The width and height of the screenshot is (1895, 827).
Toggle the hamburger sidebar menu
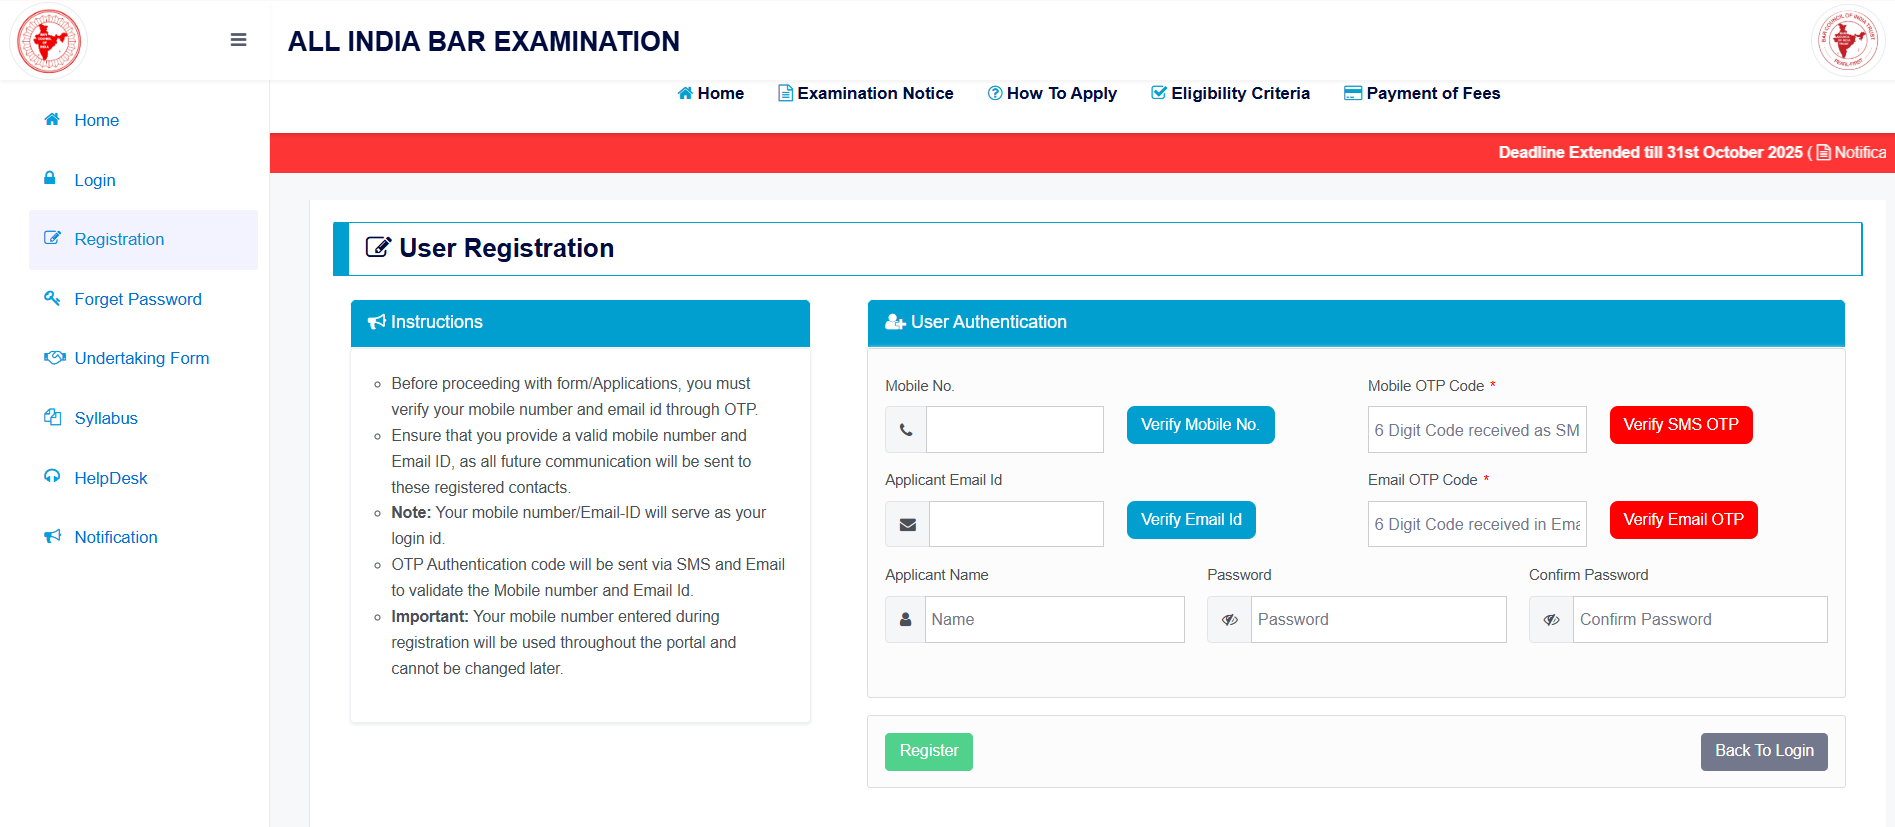[238, 40]
